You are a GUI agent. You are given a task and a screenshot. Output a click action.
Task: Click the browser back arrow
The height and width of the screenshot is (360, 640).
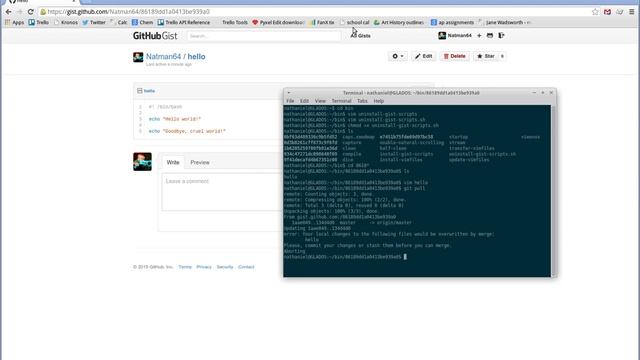click(x=8, y=12)
